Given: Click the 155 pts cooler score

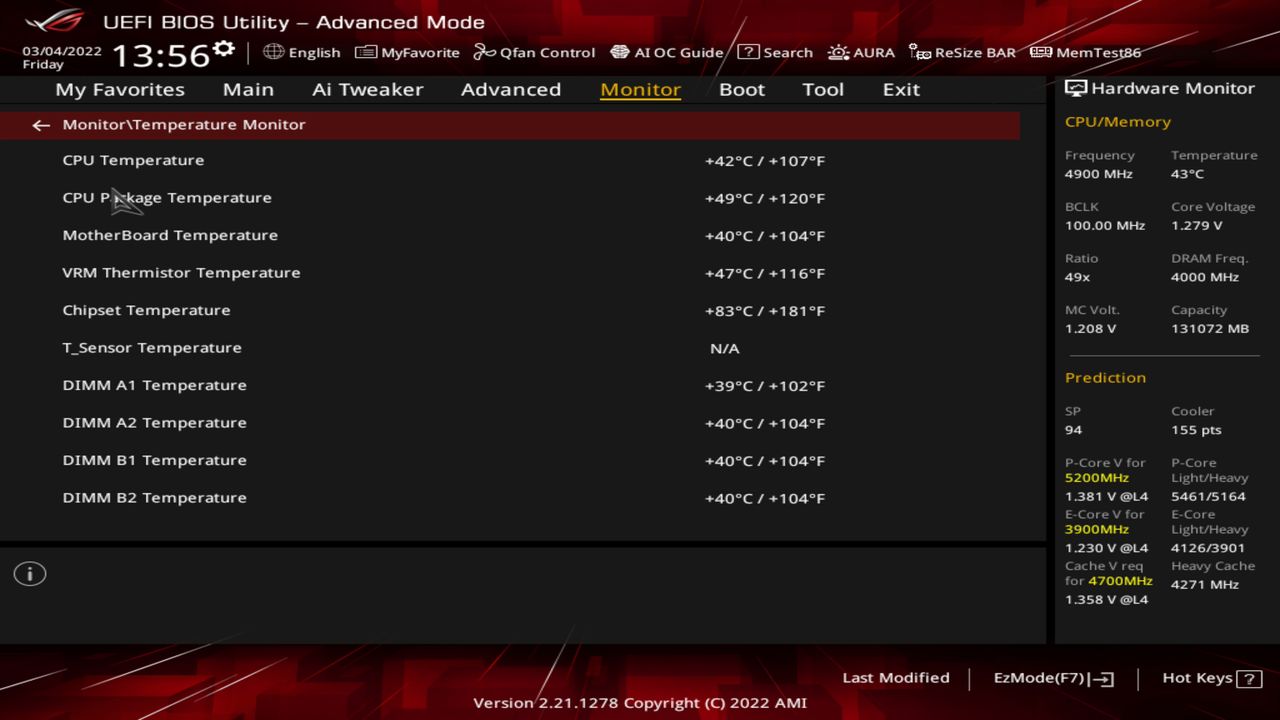Looking at the screenshot, I should pos(1197,430).
